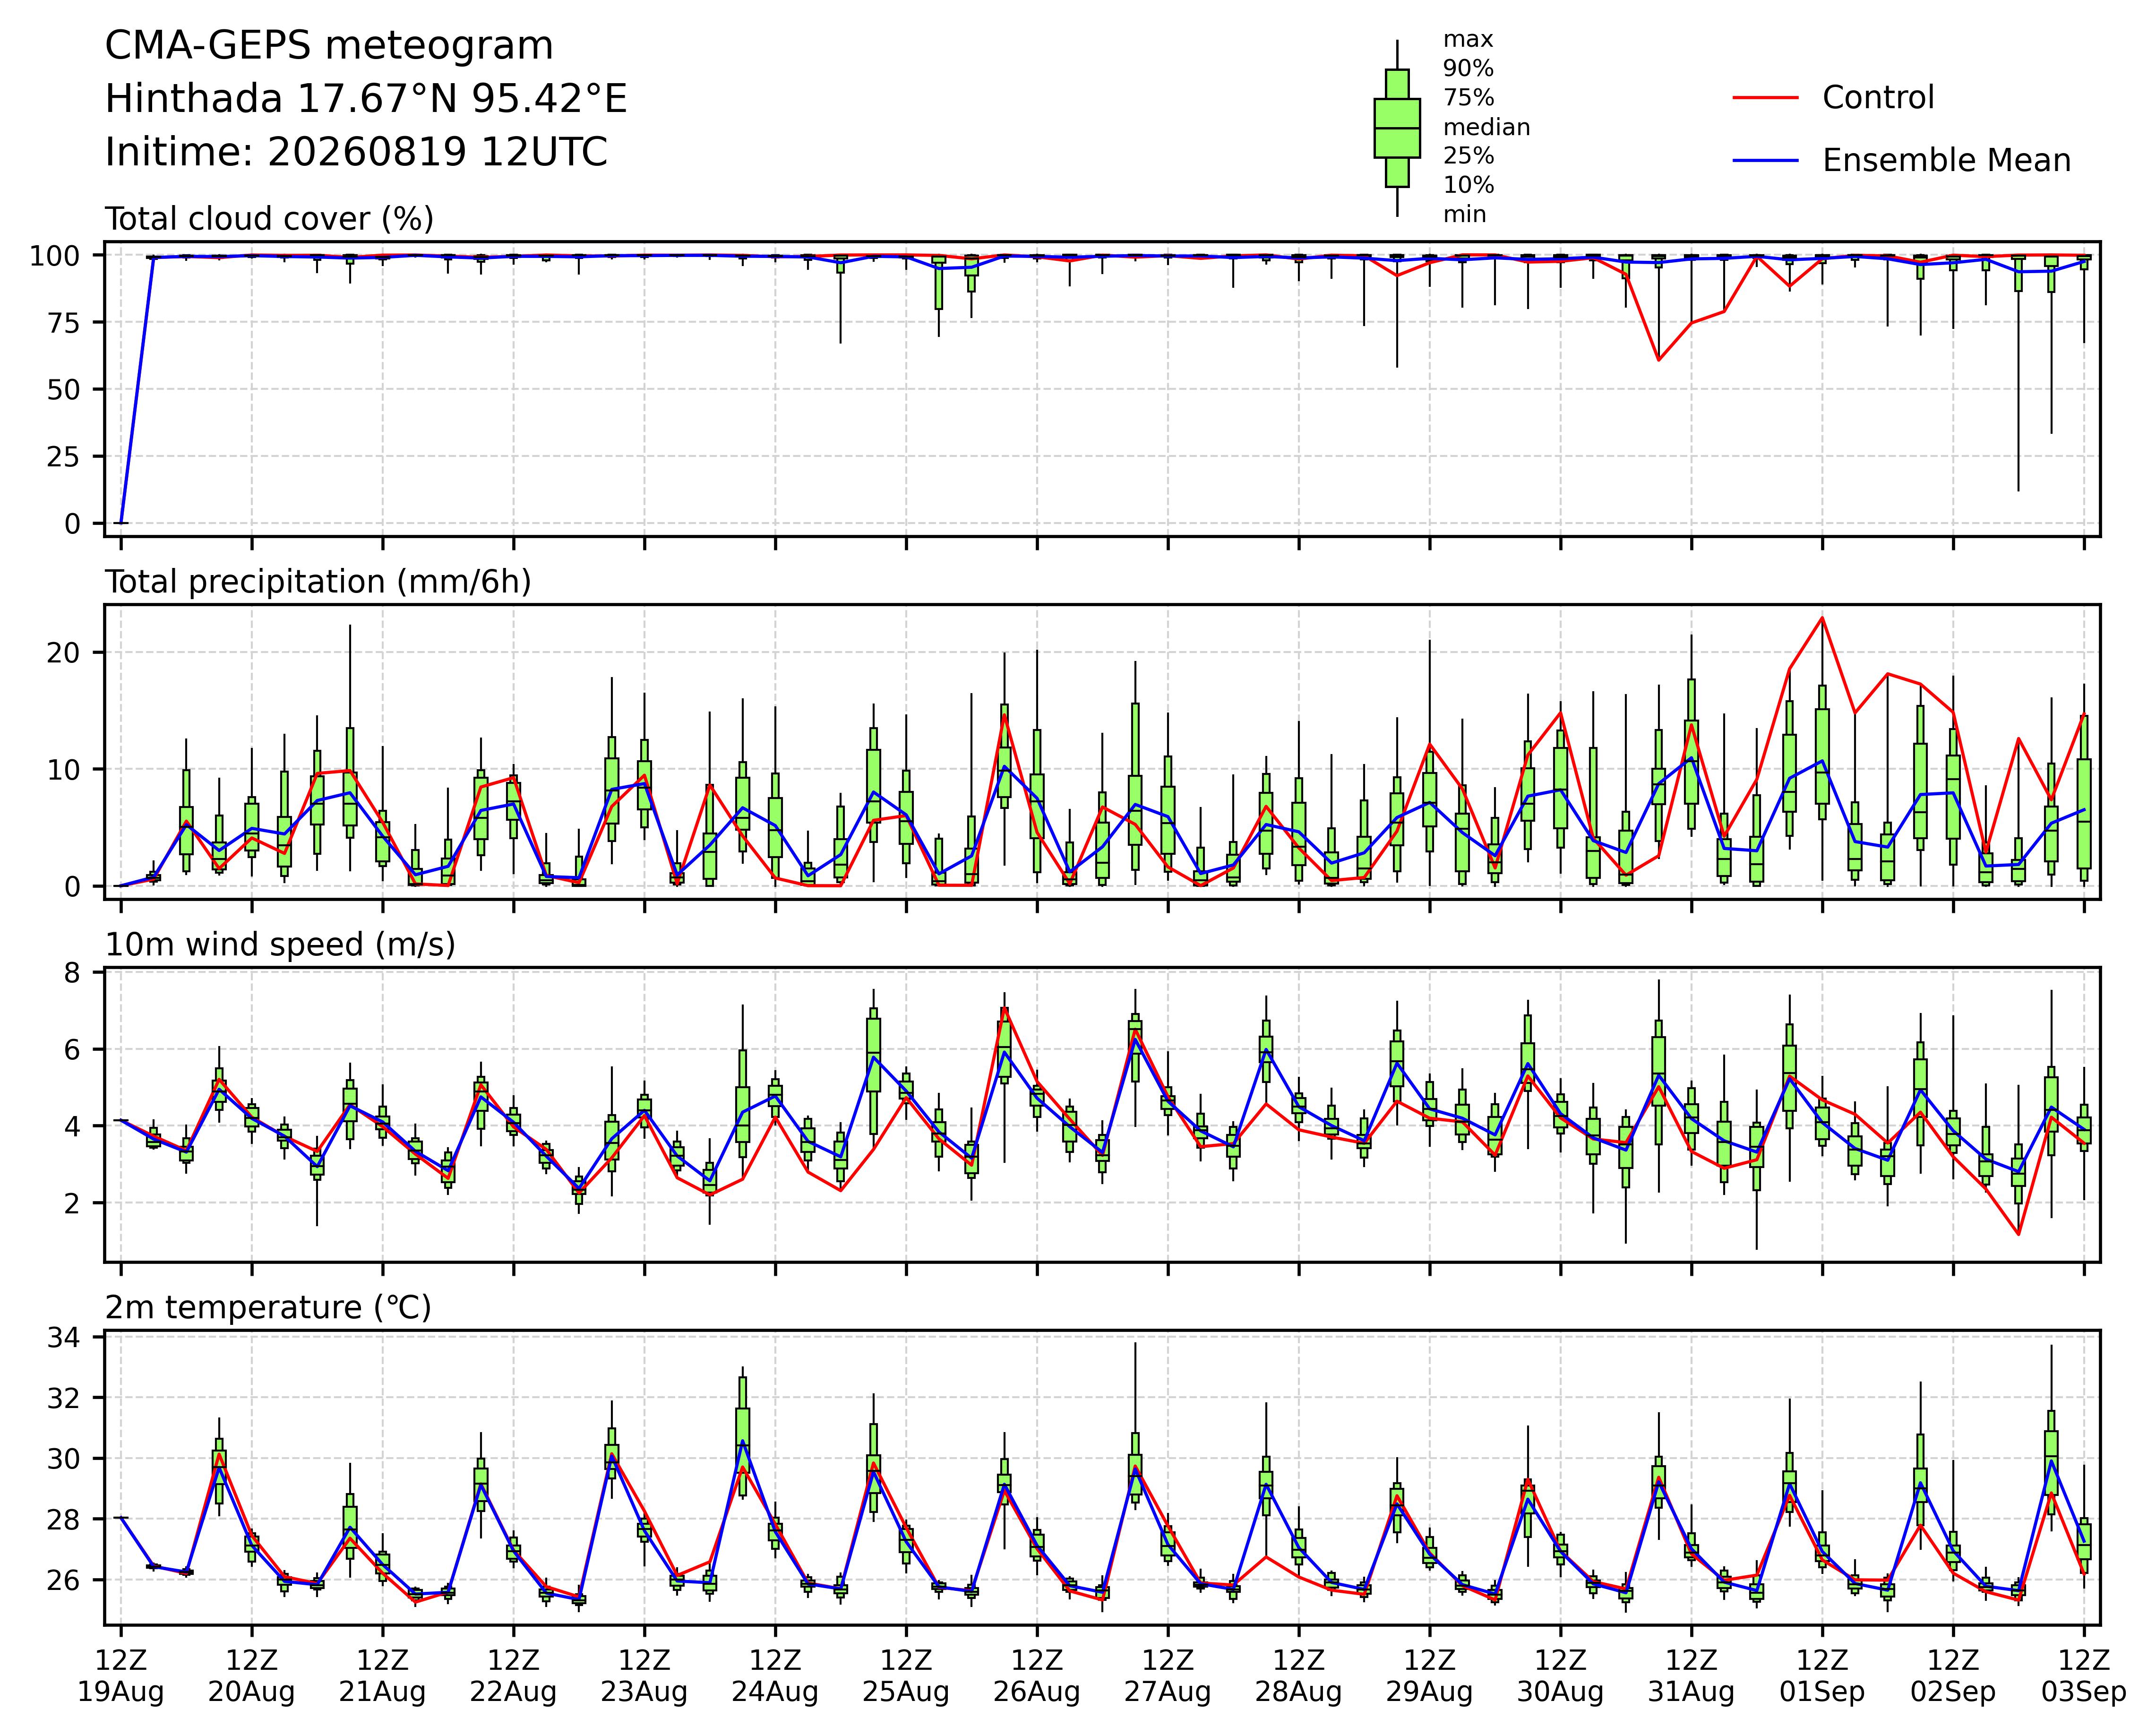Click the '25%' box-plot legend label
This screenshot has width=2156, height=1735.
pos(1468,157)
